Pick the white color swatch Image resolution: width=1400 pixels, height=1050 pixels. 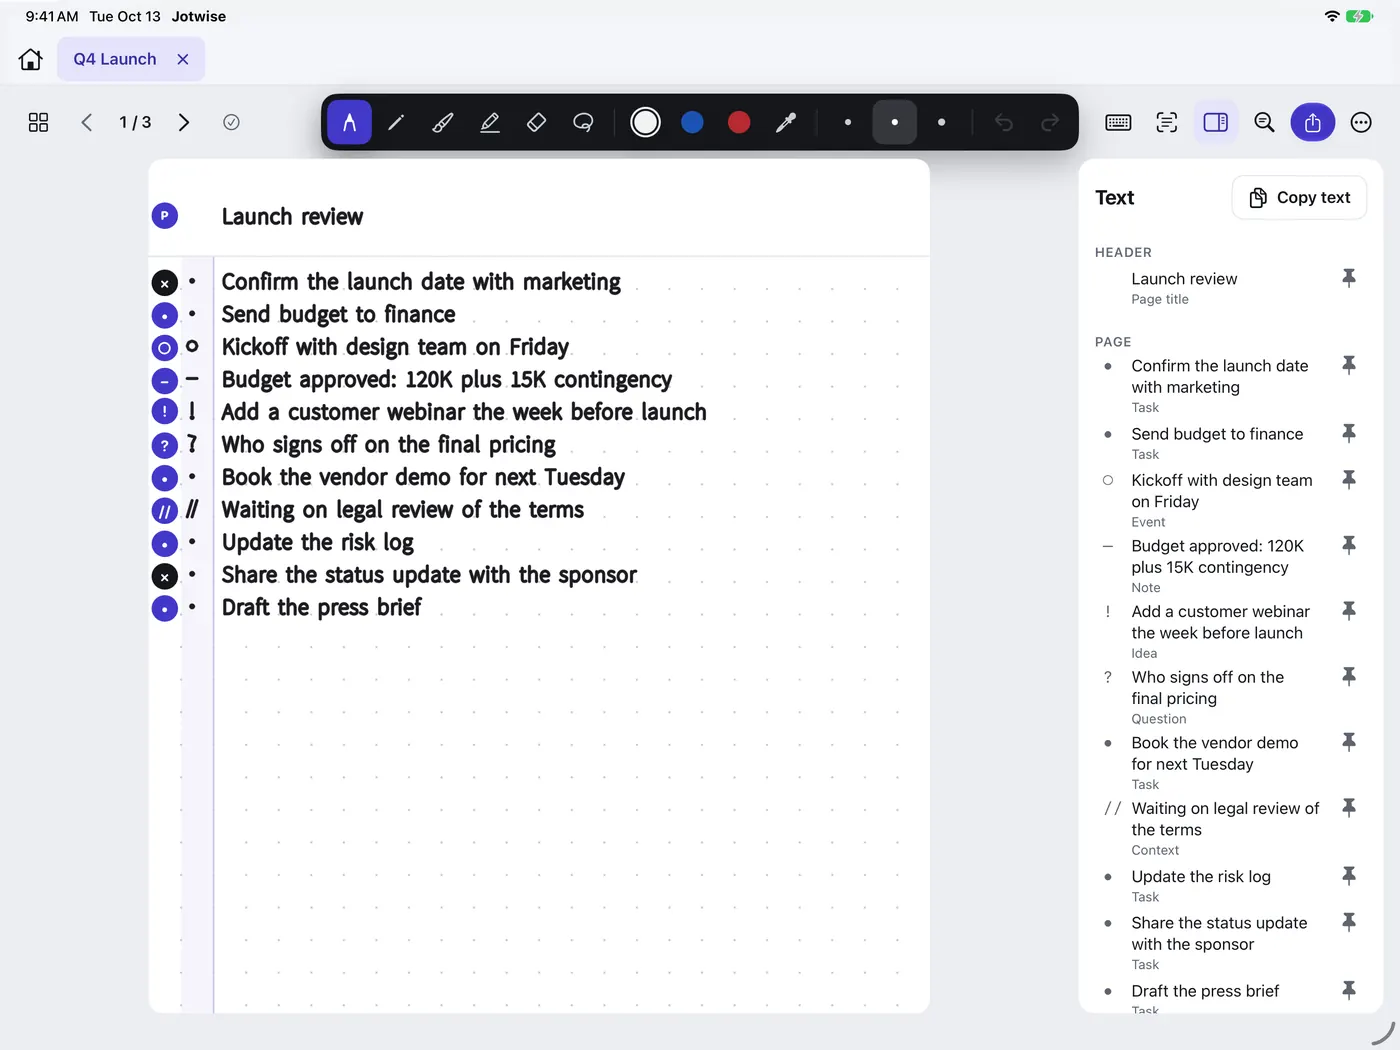click(645, 122)
